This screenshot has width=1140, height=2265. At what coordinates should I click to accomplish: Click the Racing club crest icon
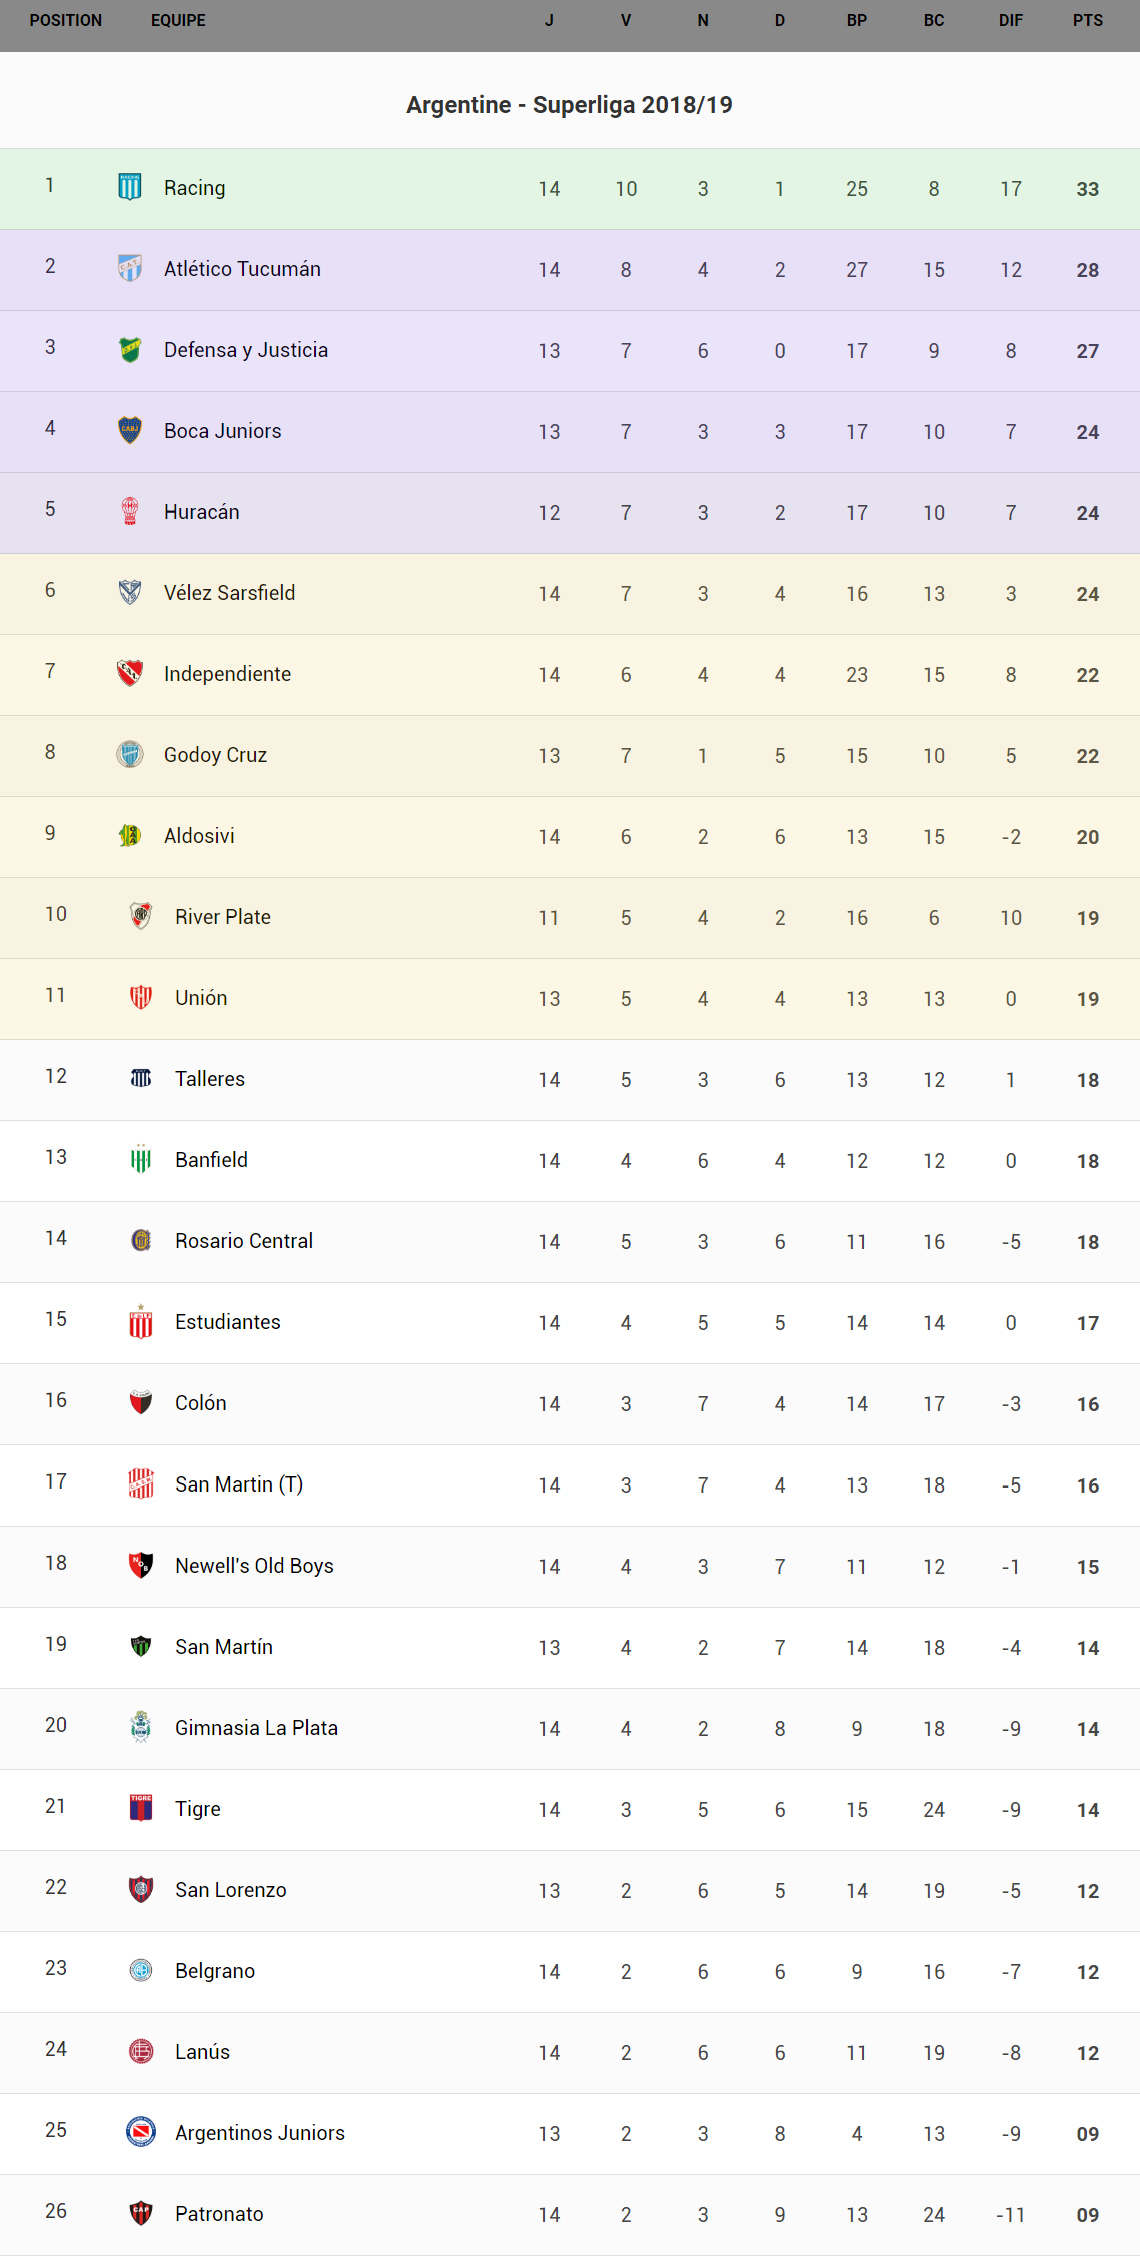point(130,187)
